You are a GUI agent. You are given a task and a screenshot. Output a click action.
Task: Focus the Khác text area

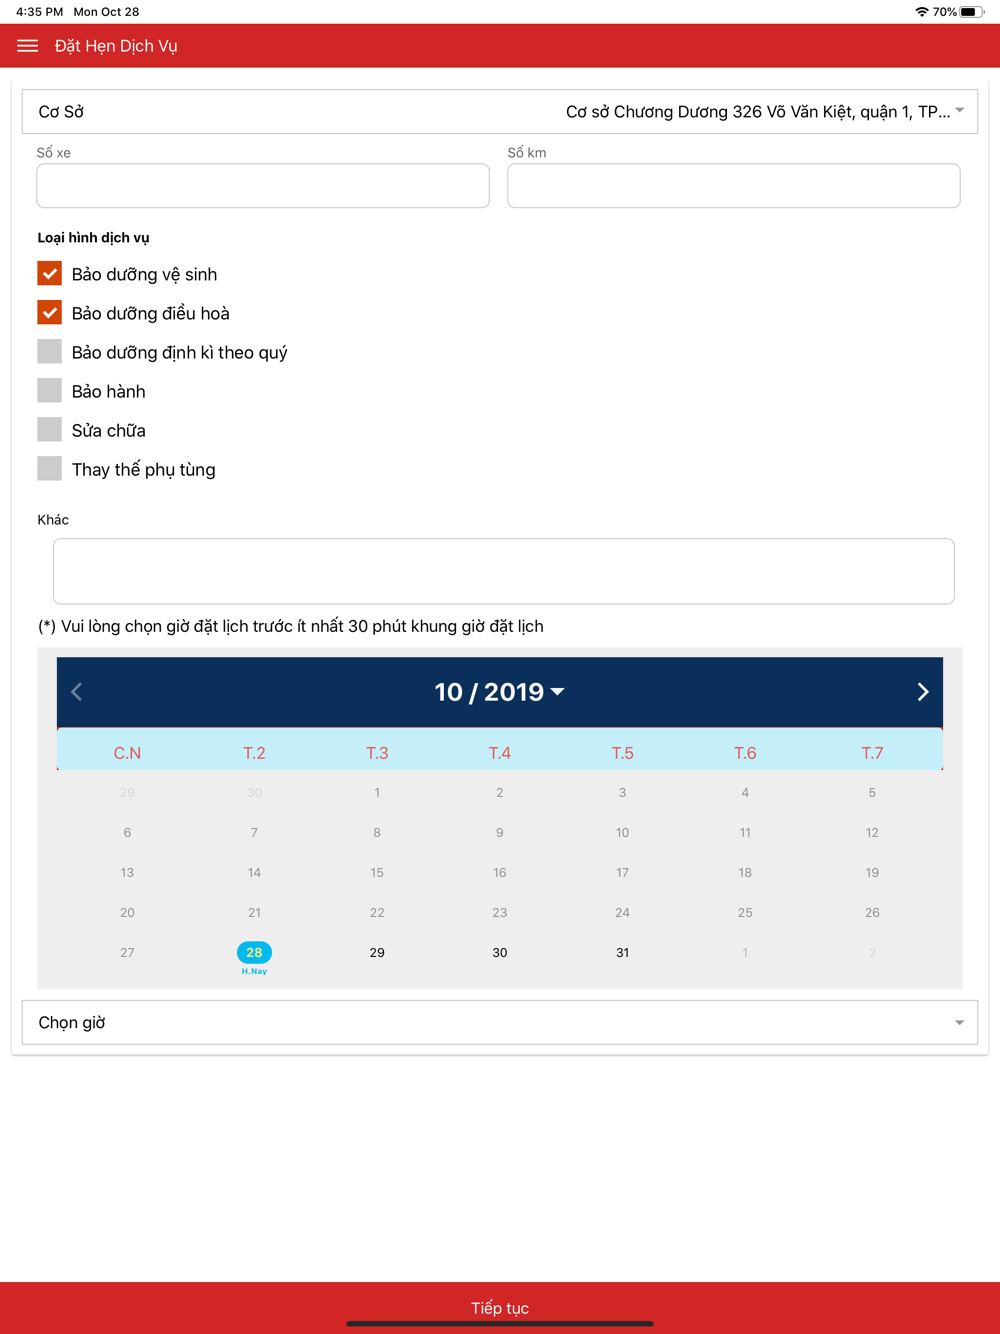[x=504, y=571]
